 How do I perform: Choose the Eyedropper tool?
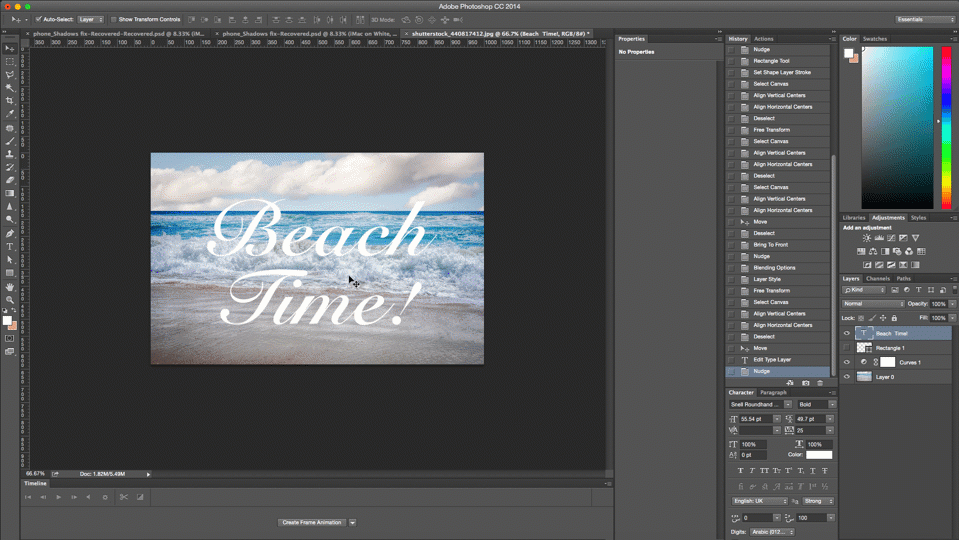pos(10,114)
